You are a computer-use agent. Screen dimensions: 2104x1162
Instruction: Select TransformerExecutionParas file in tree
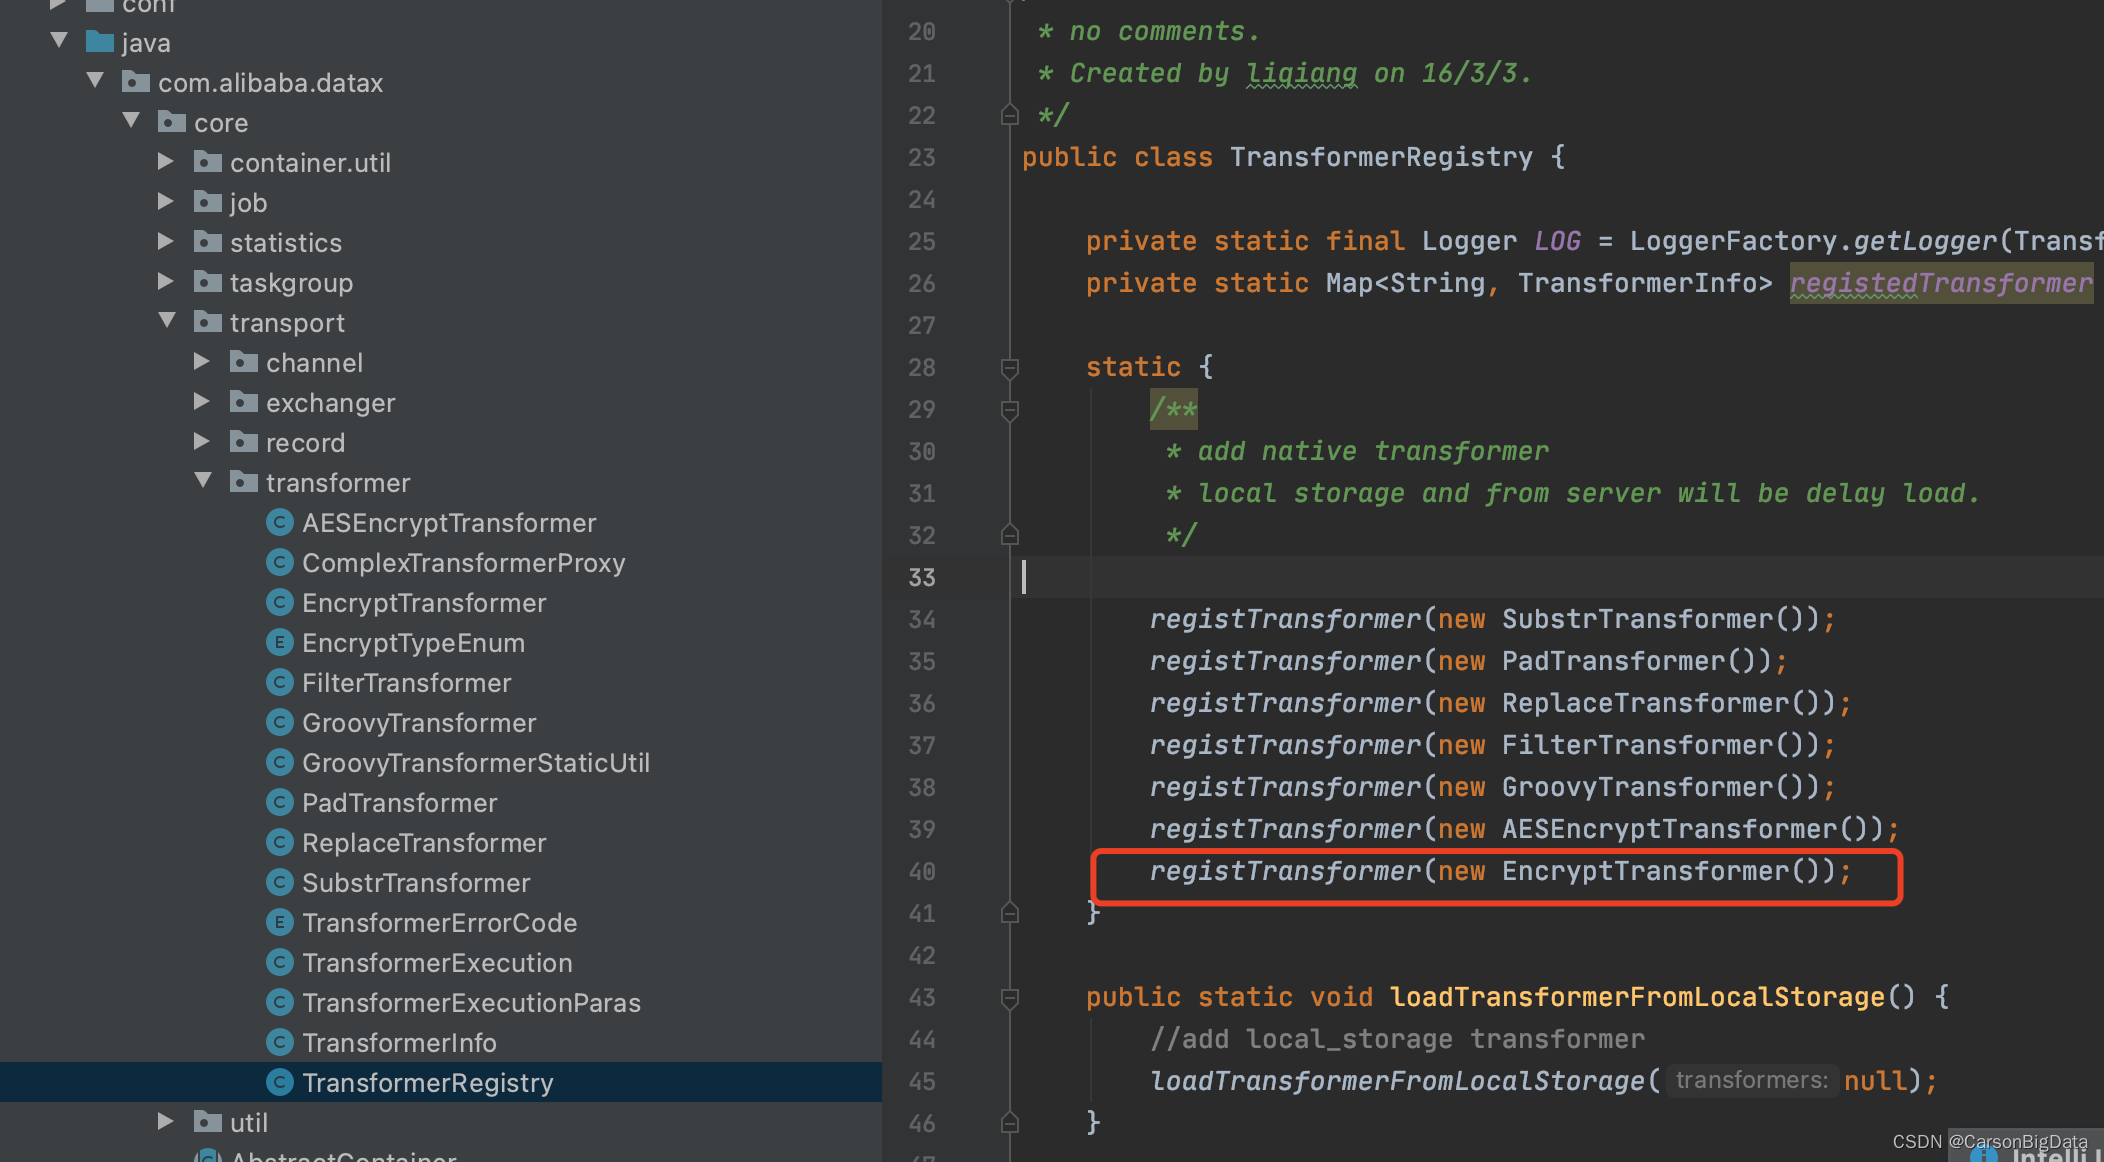coord(471,1003)
